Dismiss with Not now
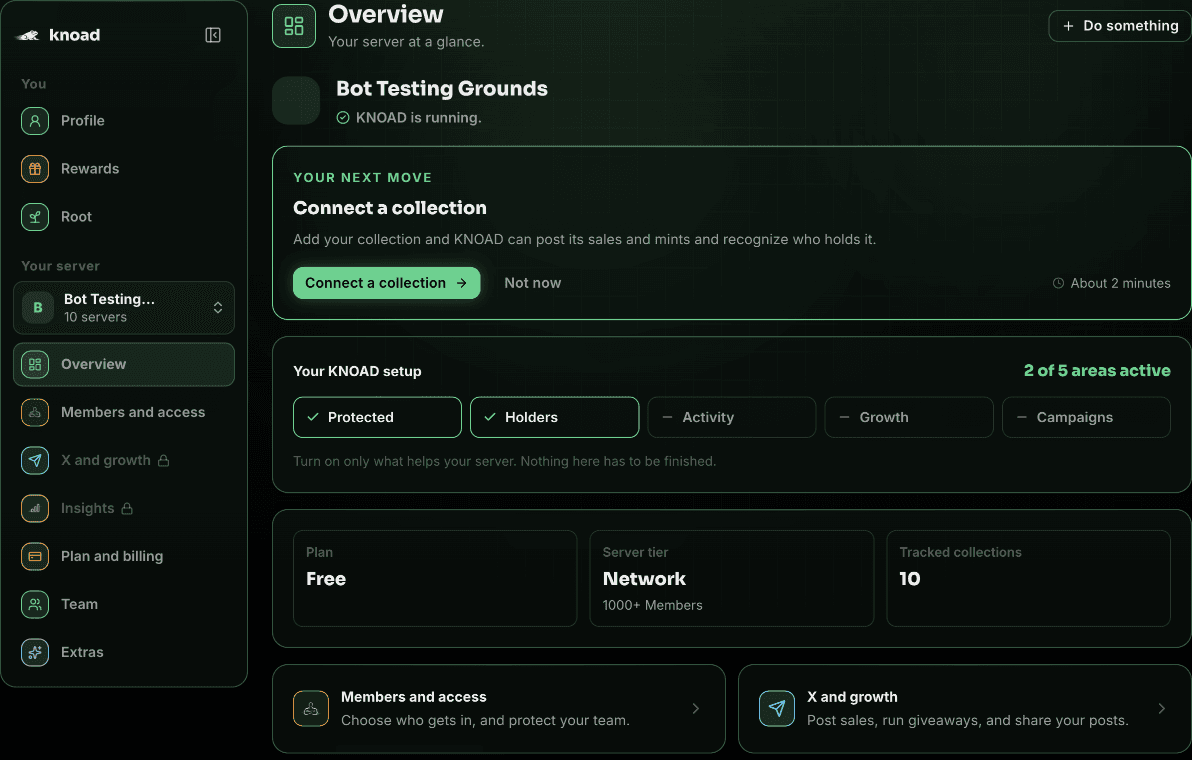 point(532,283)
